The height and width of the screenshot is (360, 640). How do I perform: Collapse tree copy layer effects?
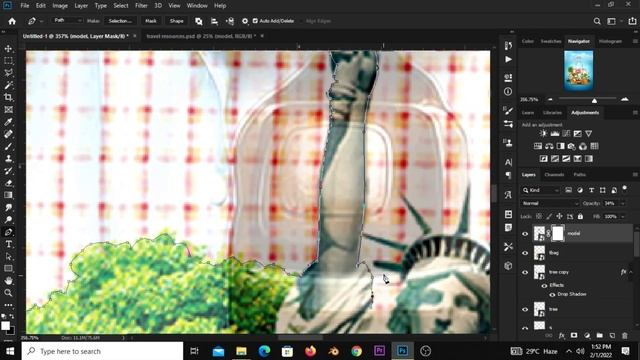pyautogui.click(x=631, y=272)
